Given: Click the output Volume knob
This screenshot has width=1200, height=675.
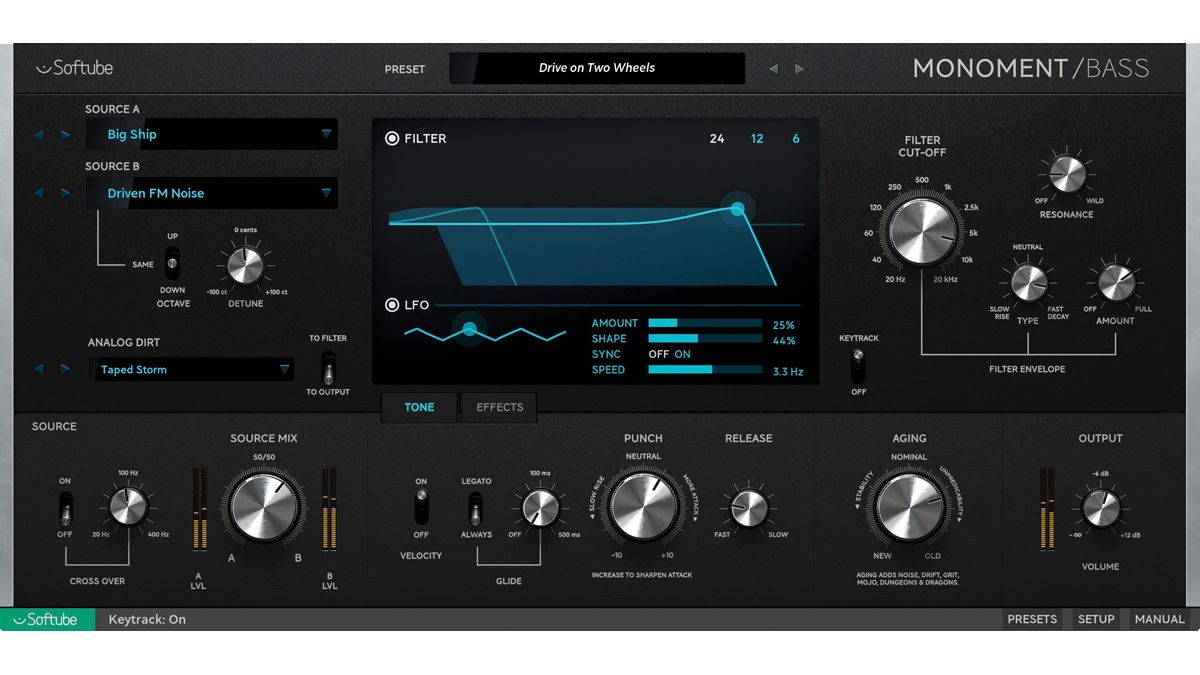Looking at the screenshot, I should (x=1100, y=509).
